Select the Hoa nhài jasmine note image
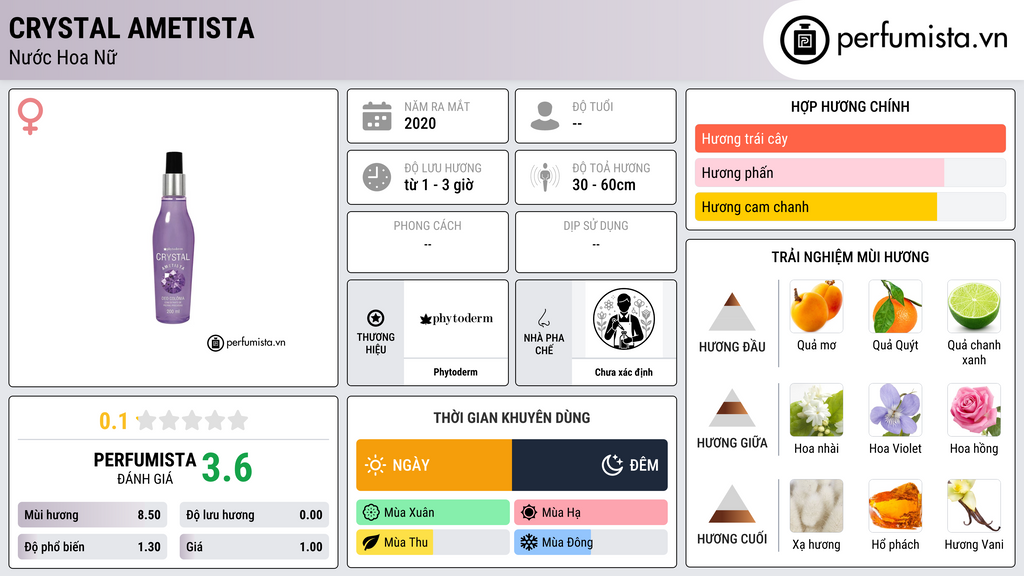The width and height of the screenshot is (1024, 576). point(816,409)
